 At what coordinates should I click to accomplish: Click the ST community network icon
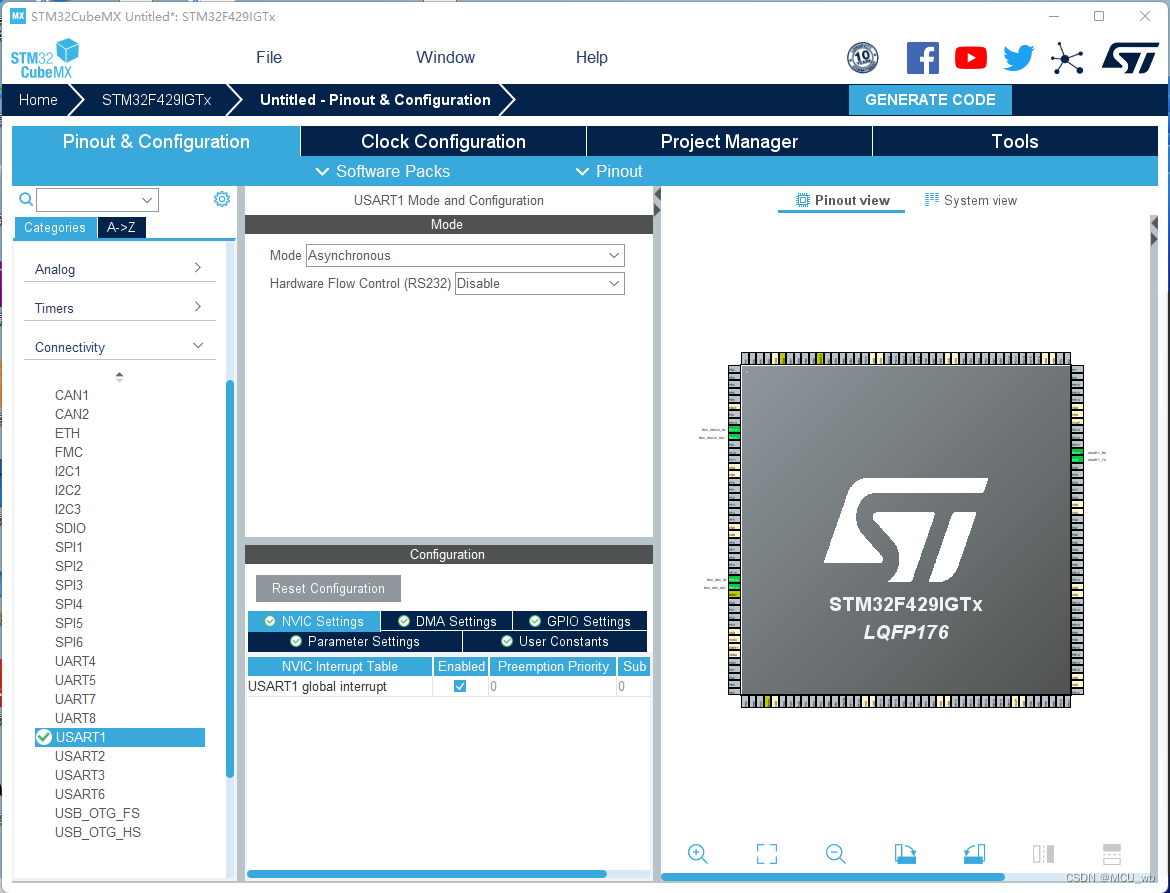coord(1067,57)
